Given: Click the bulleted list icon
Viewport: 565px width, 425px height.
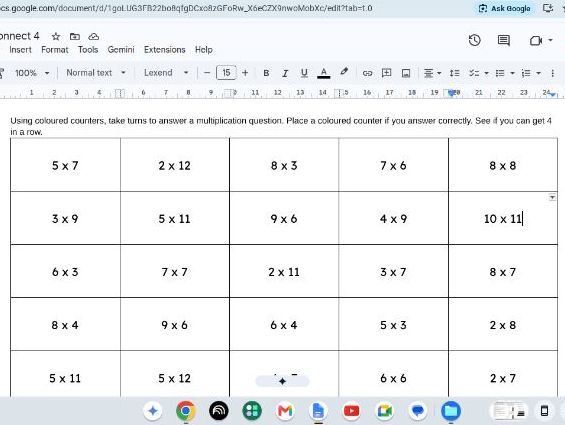Looking at the screenshot, I should [500, 73].
